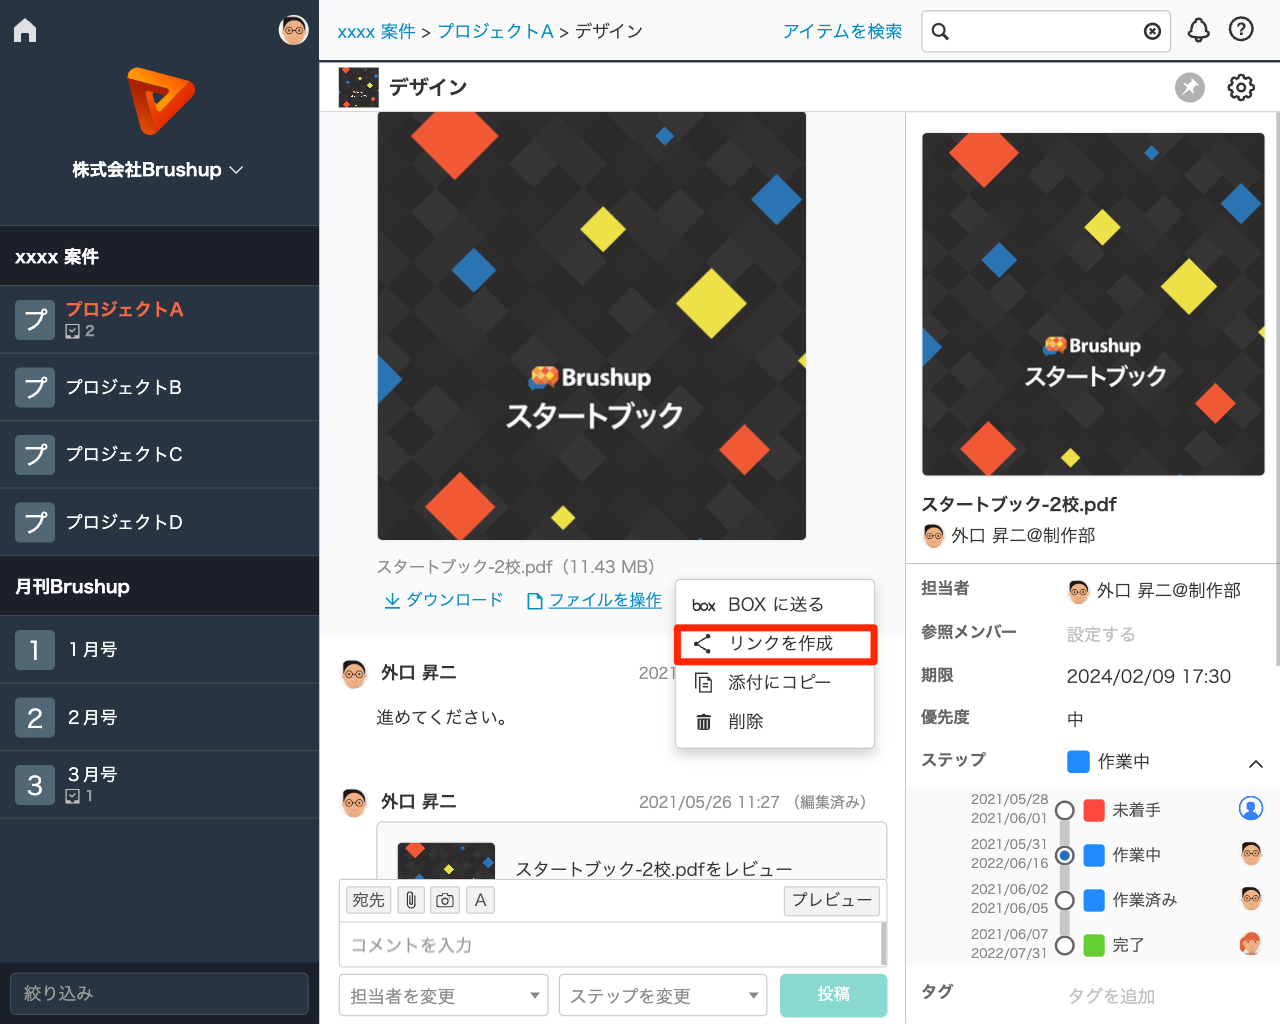Click the プ icon beside プロジェクトB
The width and height of the screenshot is (1280, 1024).
point(35,387)
